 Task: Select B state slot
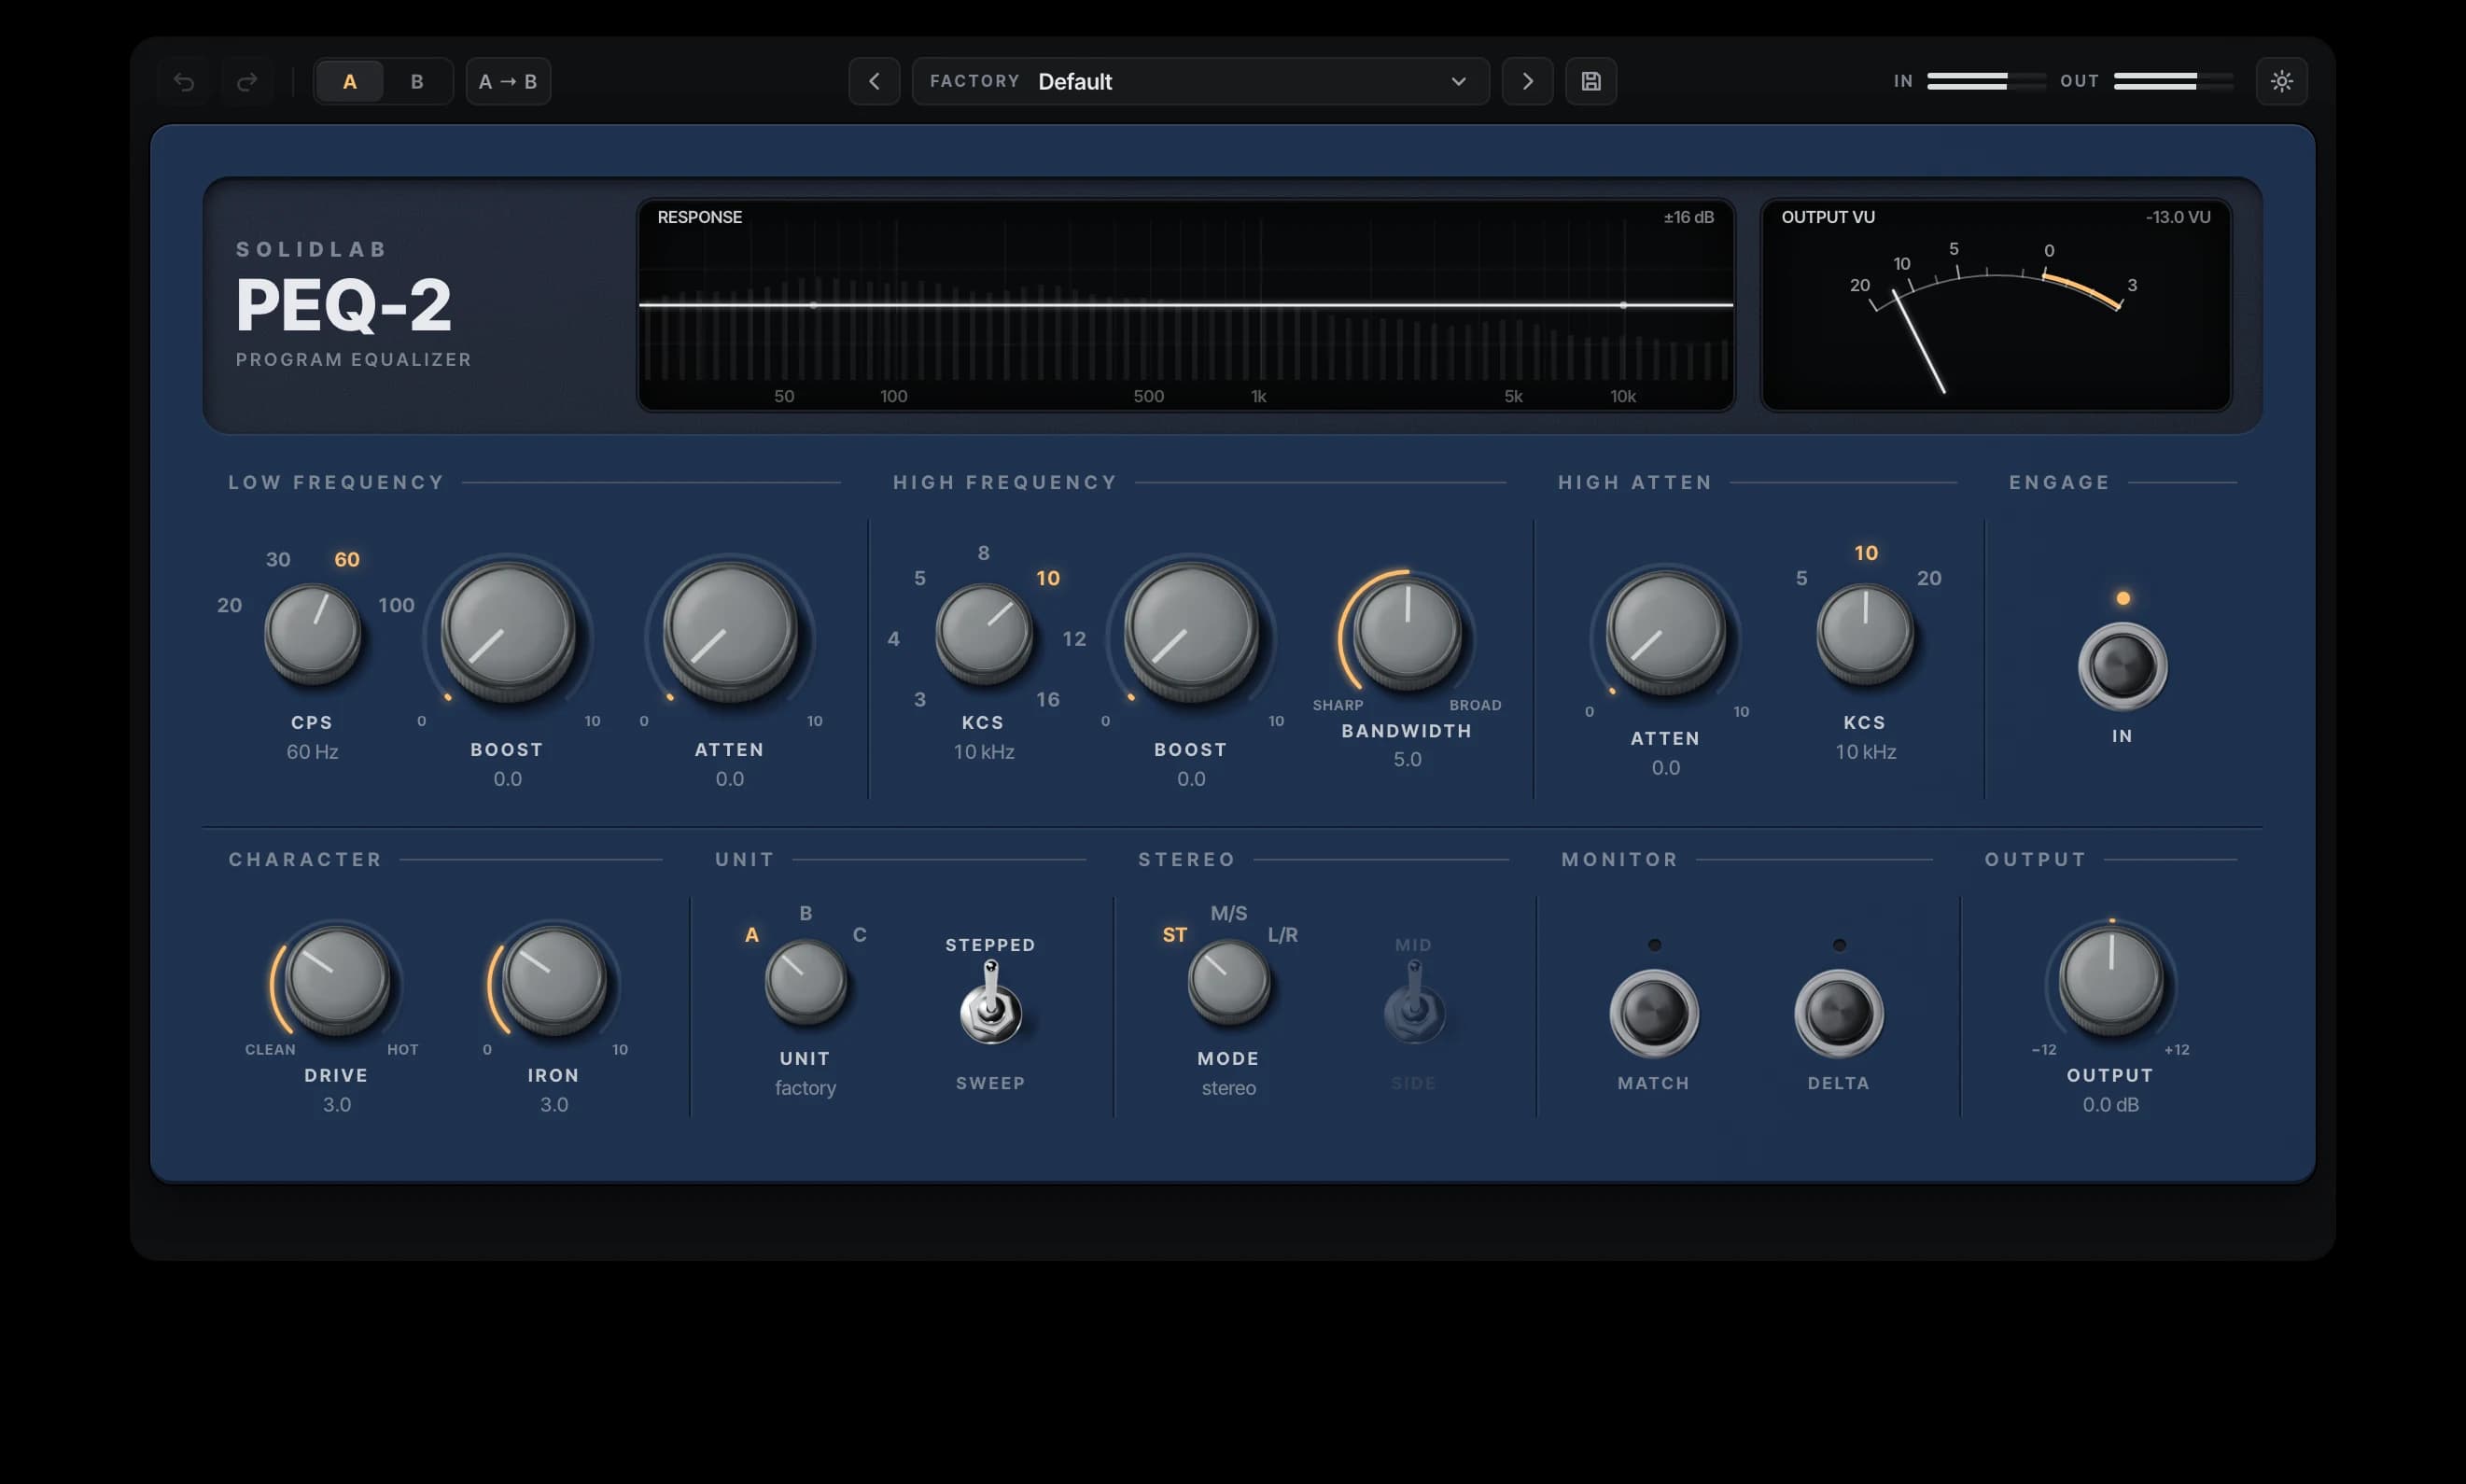click(417, 81)
